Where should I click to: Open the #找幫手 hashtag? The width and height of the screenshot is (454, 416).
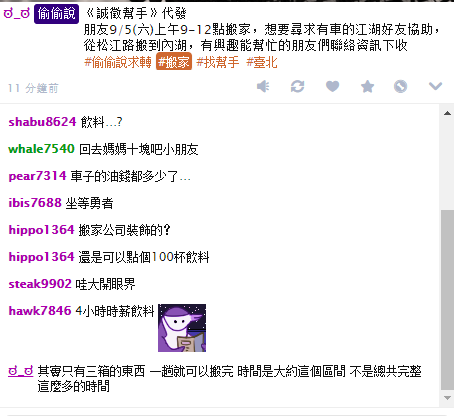coord(218,62)
